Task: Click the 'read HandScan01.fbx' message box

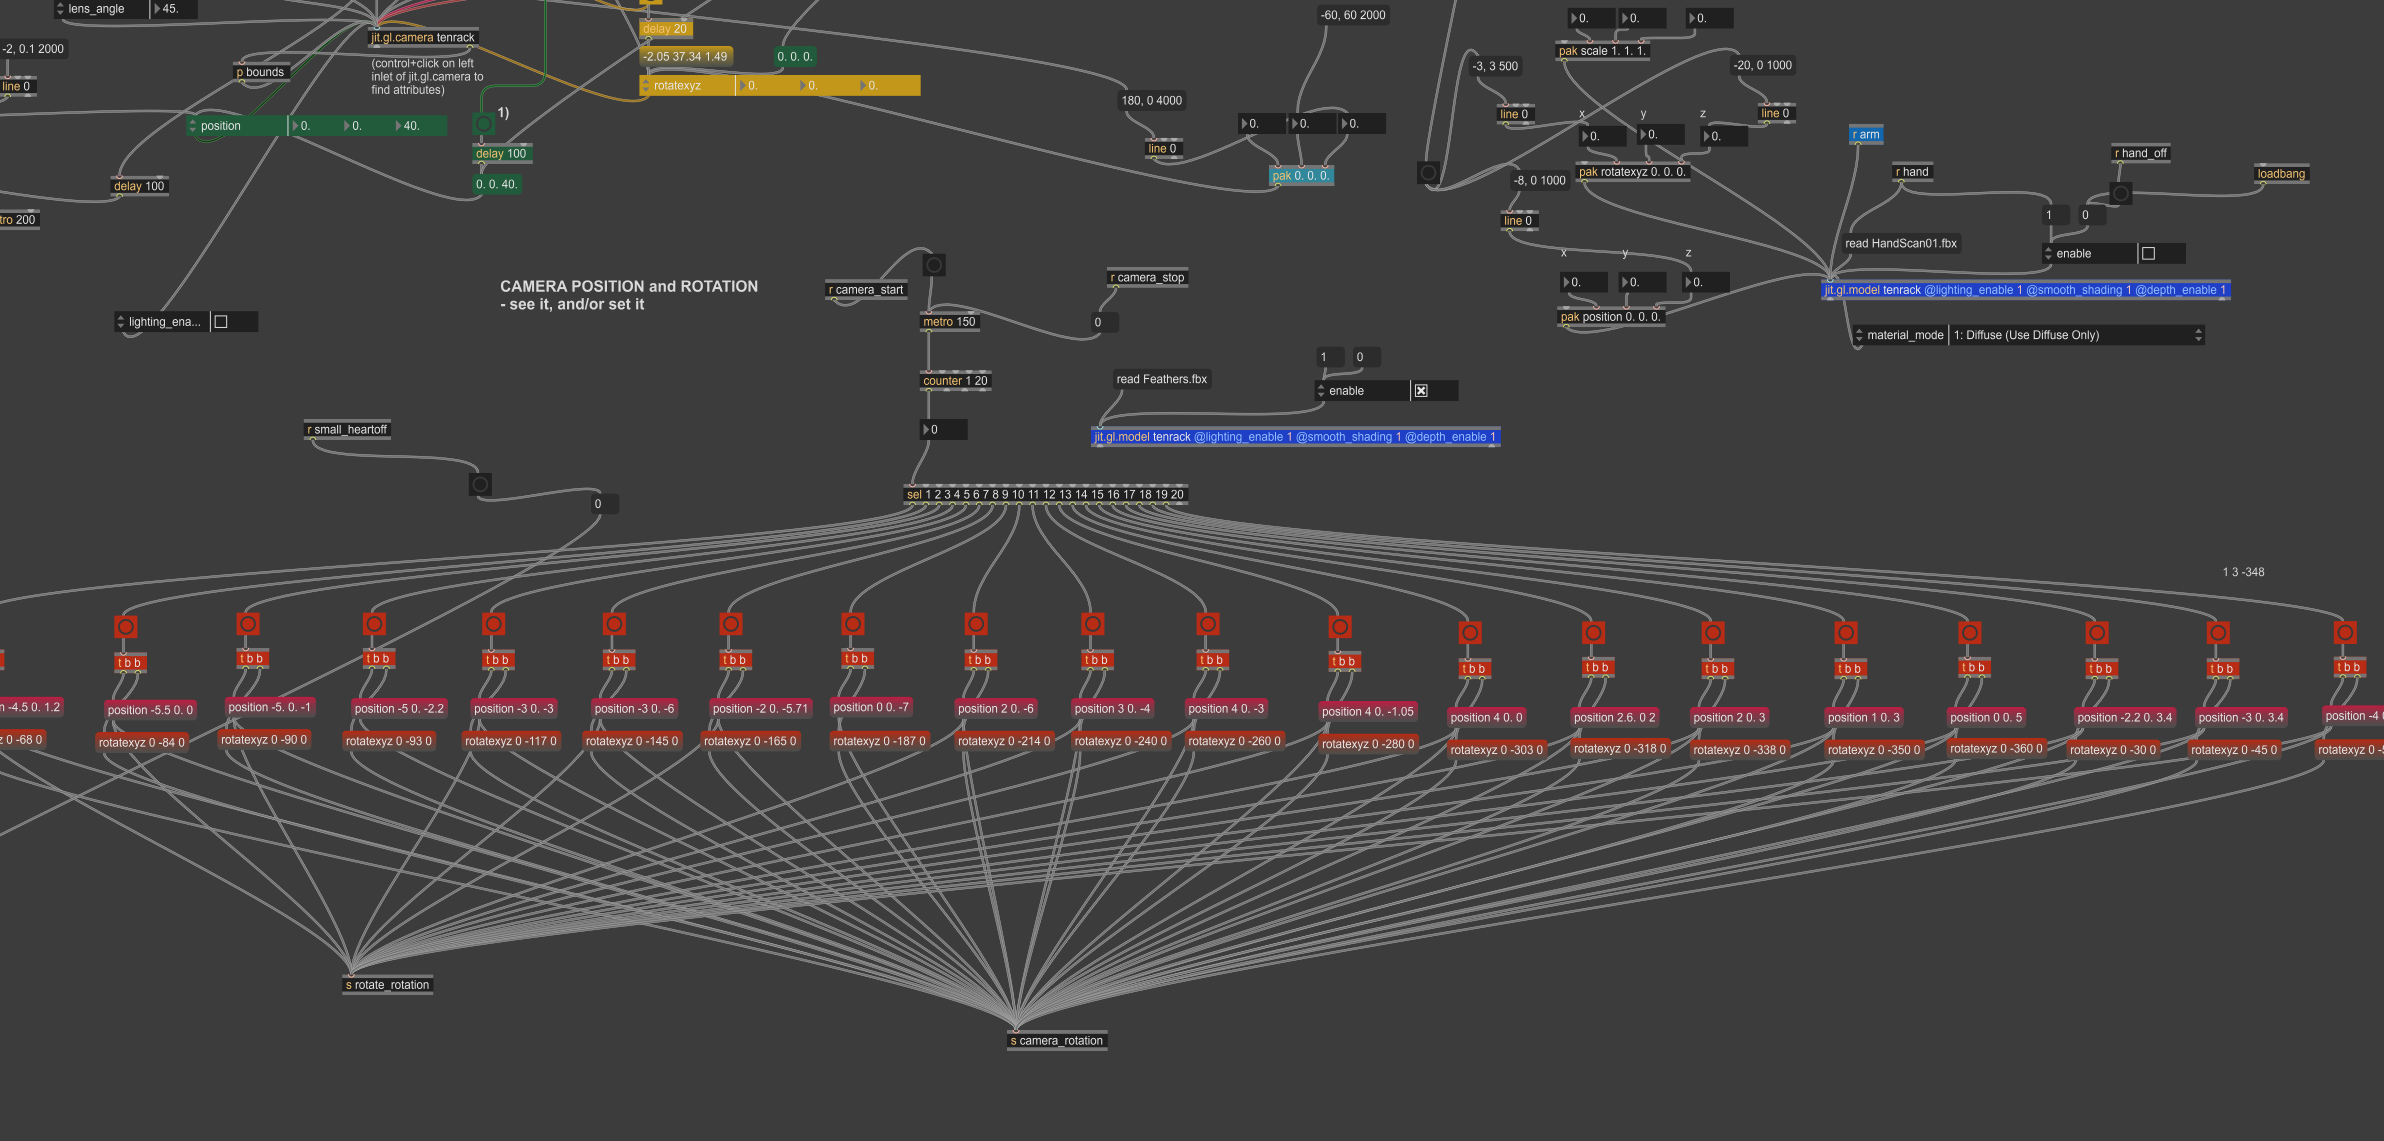Action: pyautogui.click(x=1900, y=243)
